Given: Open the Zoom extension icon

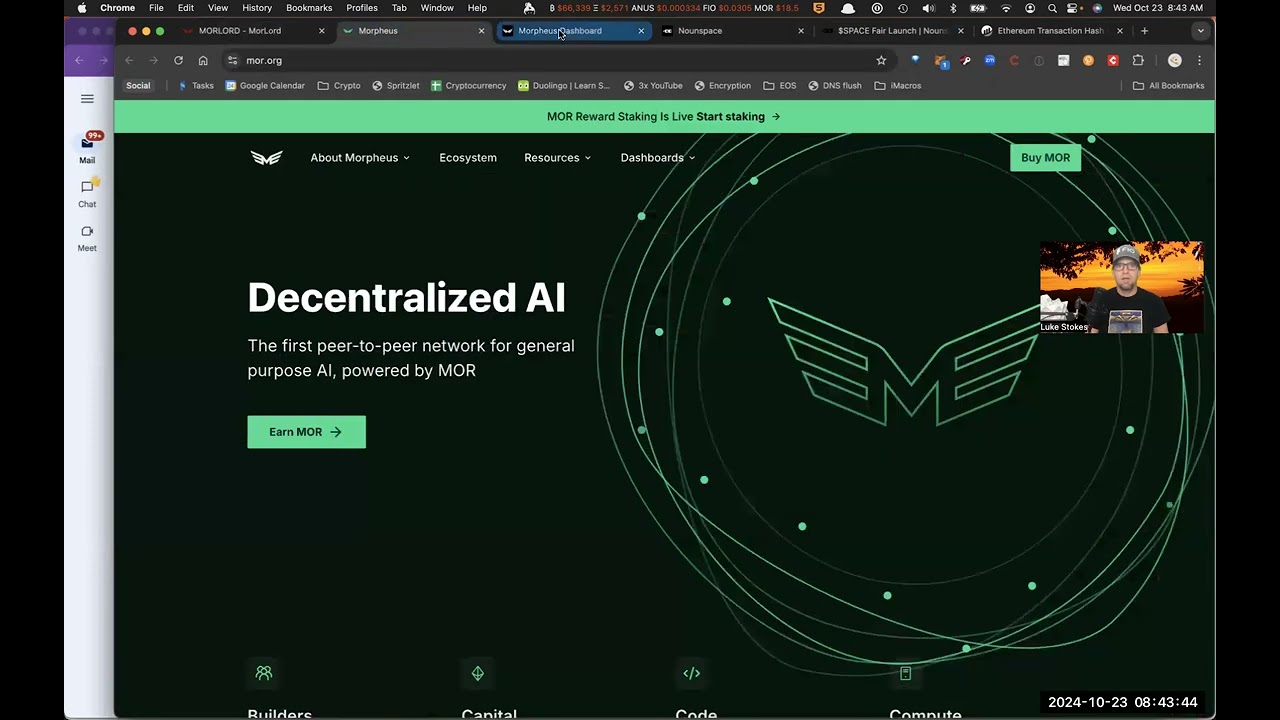Looking at the screenshot, I should [989, 60].
